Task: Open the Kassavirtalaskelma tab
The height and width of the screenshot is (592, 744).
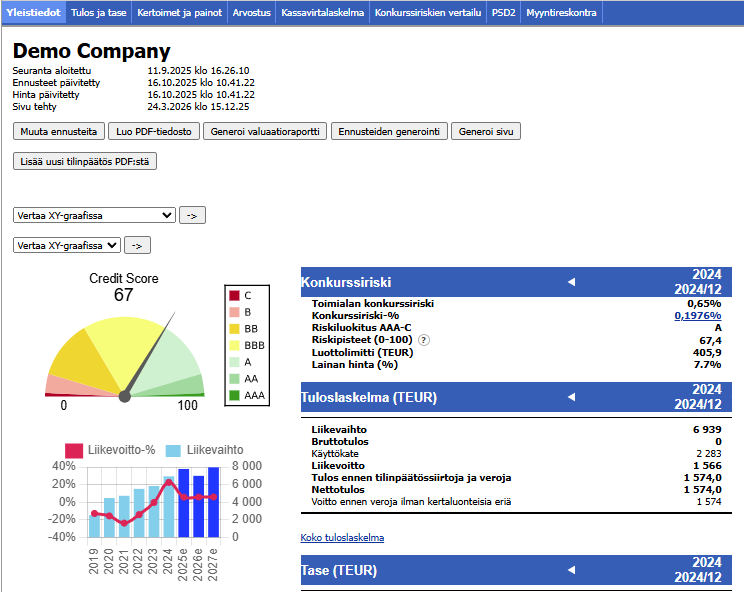Action: coord(323,12)
